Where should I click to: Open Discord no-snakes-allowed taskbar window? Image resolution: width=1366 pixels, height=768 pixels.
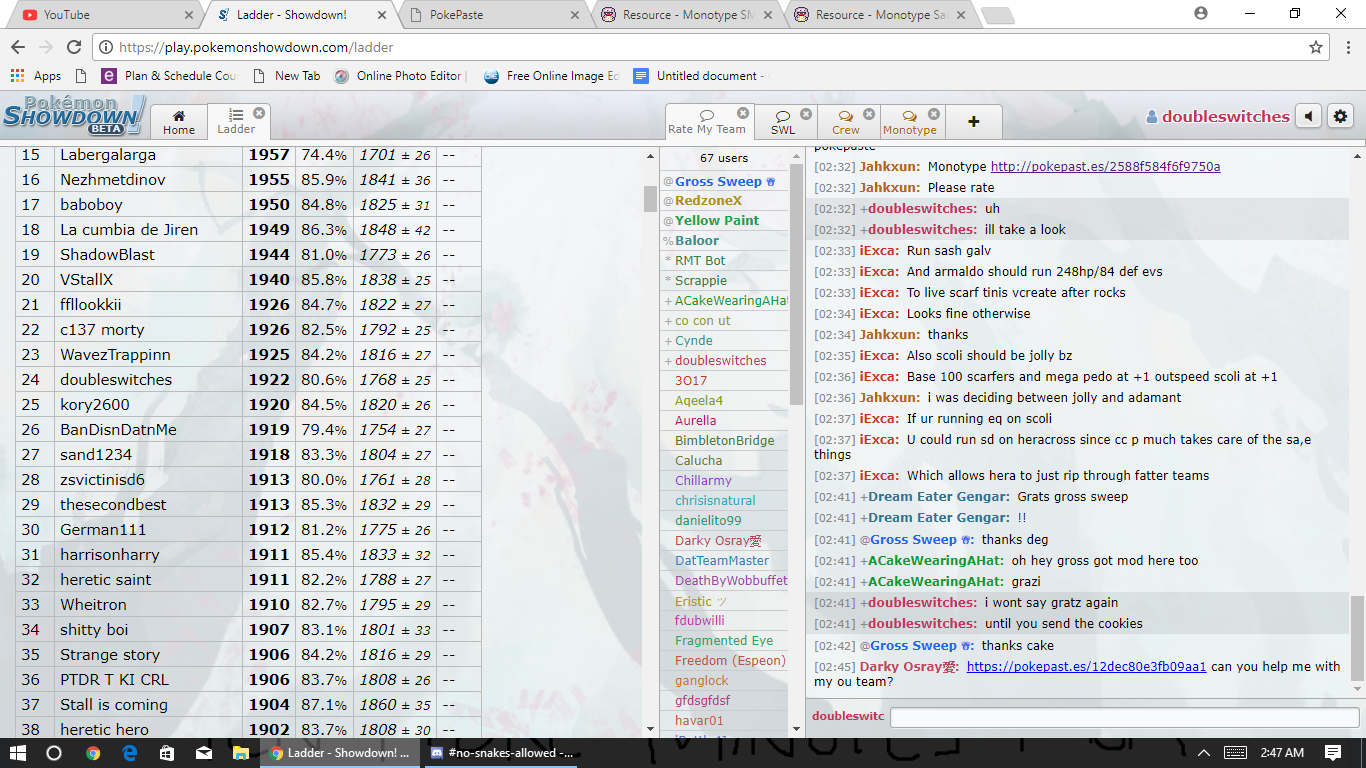coord(502,753)
